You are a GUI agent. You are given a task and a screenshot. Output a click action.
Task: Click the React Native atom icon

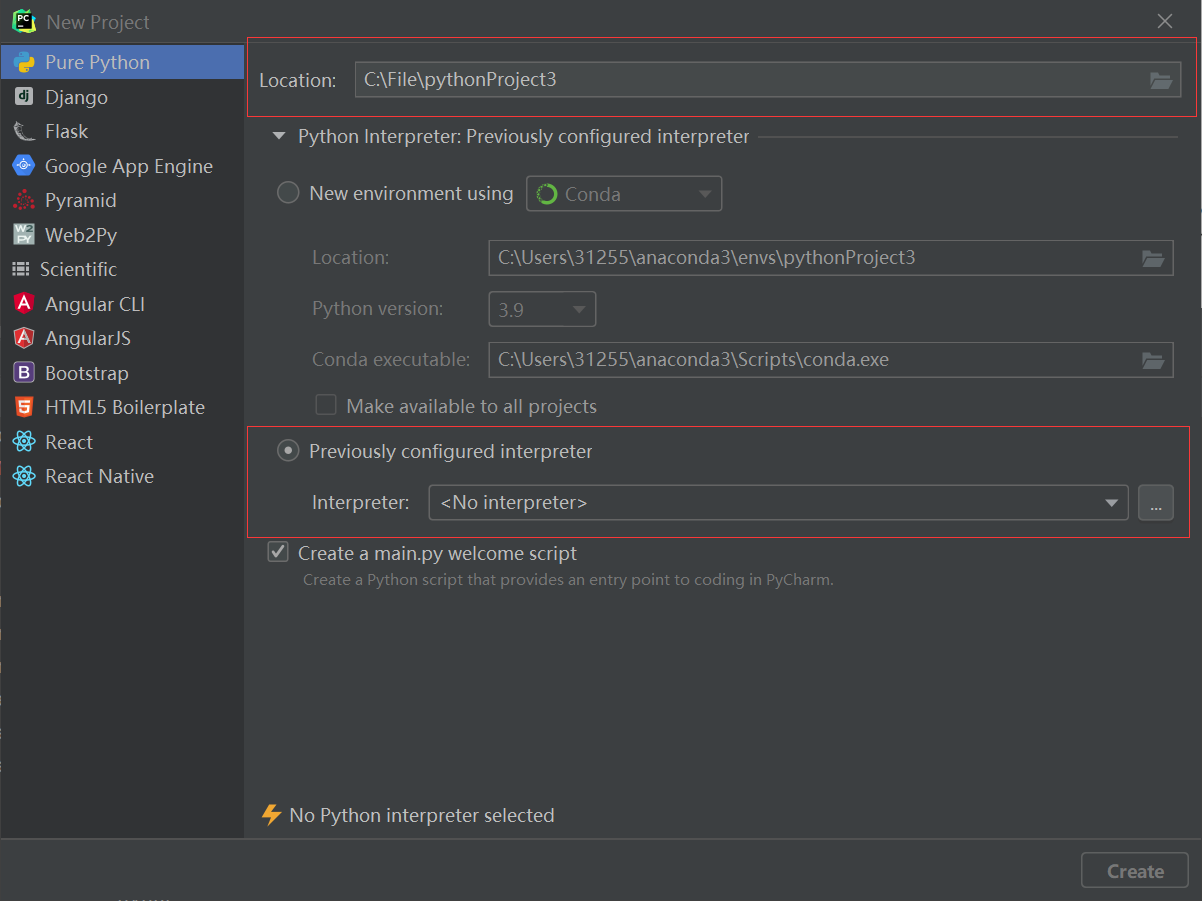[24, 476]
